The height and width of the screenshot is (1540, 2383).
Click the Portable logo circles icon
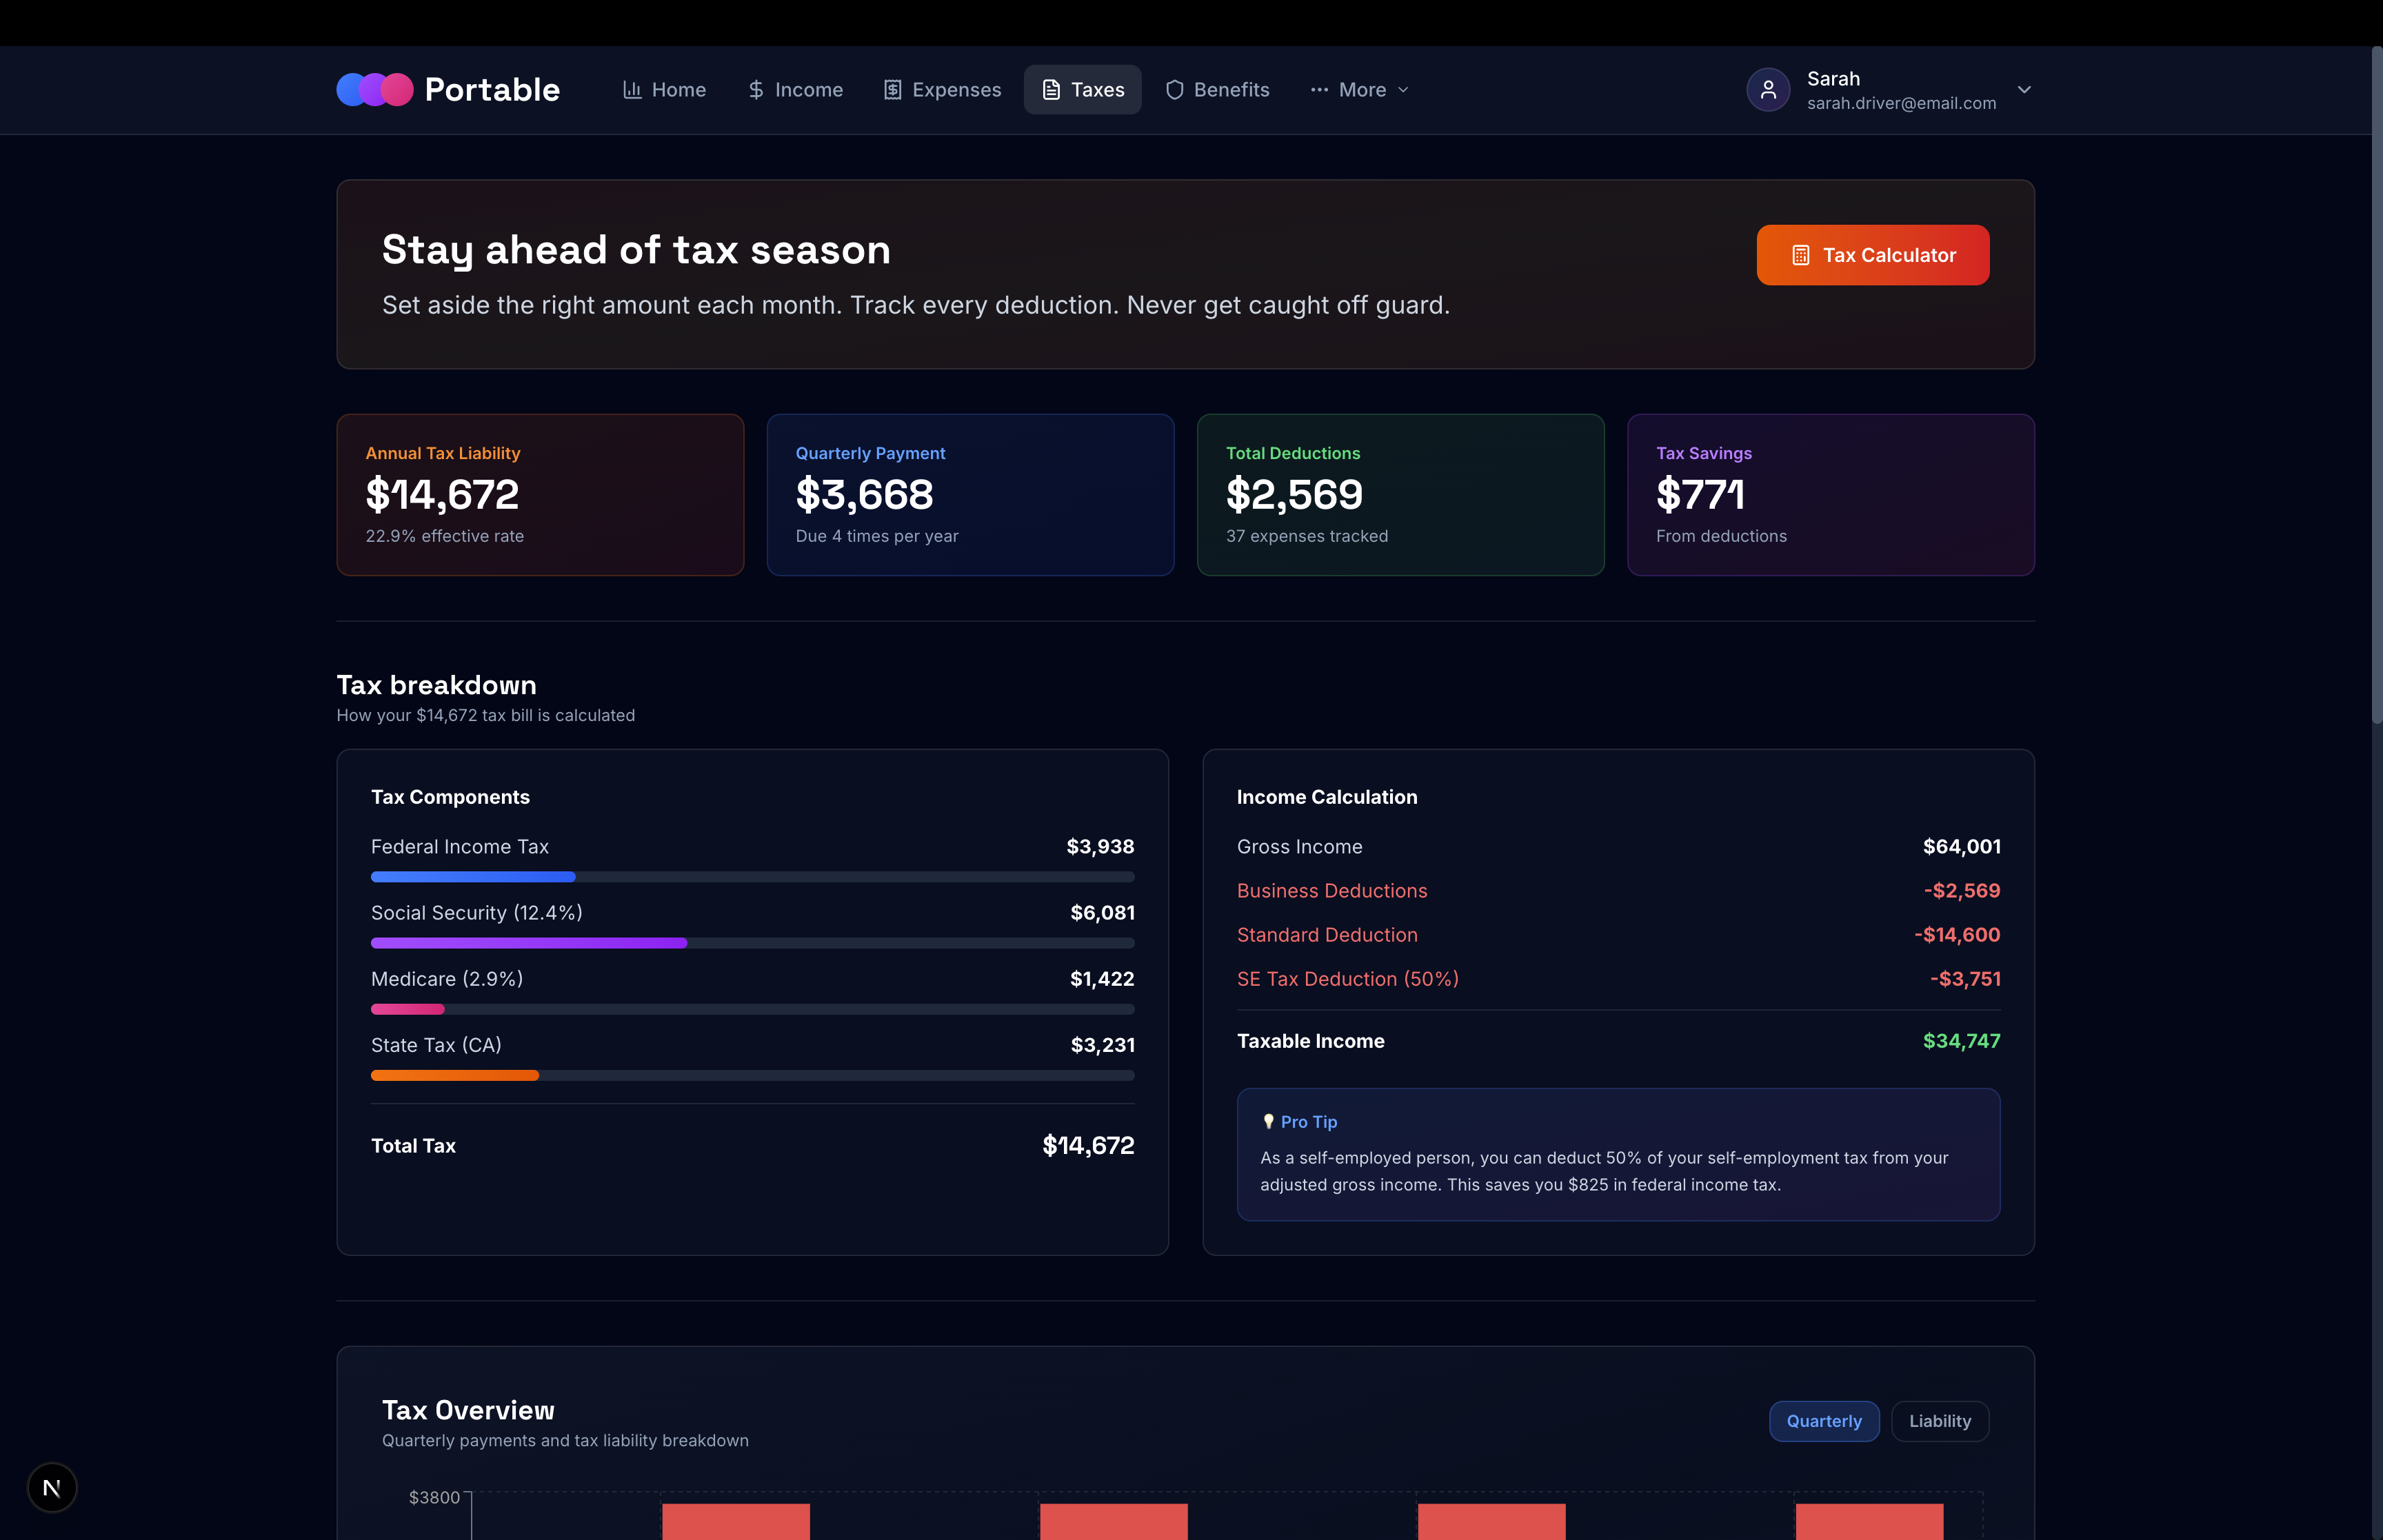(374, 90)
